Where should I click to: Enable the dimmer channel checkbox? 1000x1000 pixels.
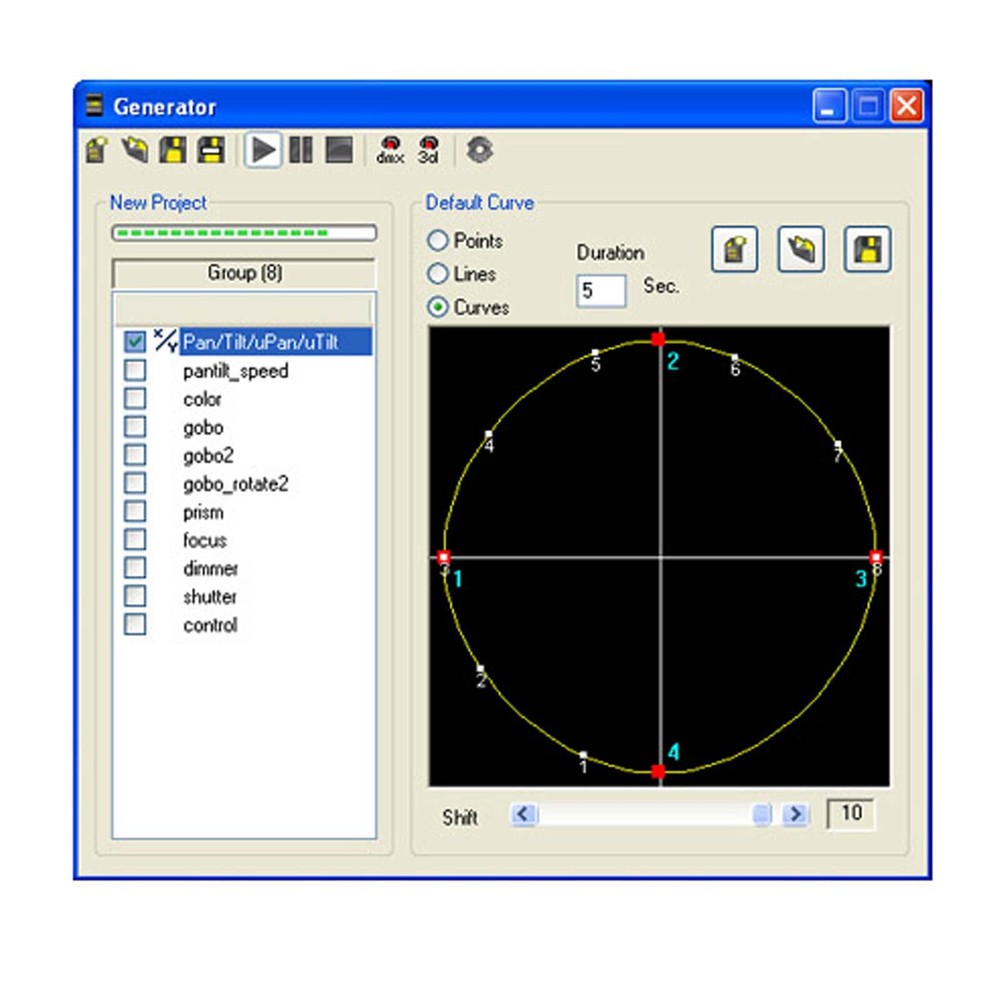(136, 568)
